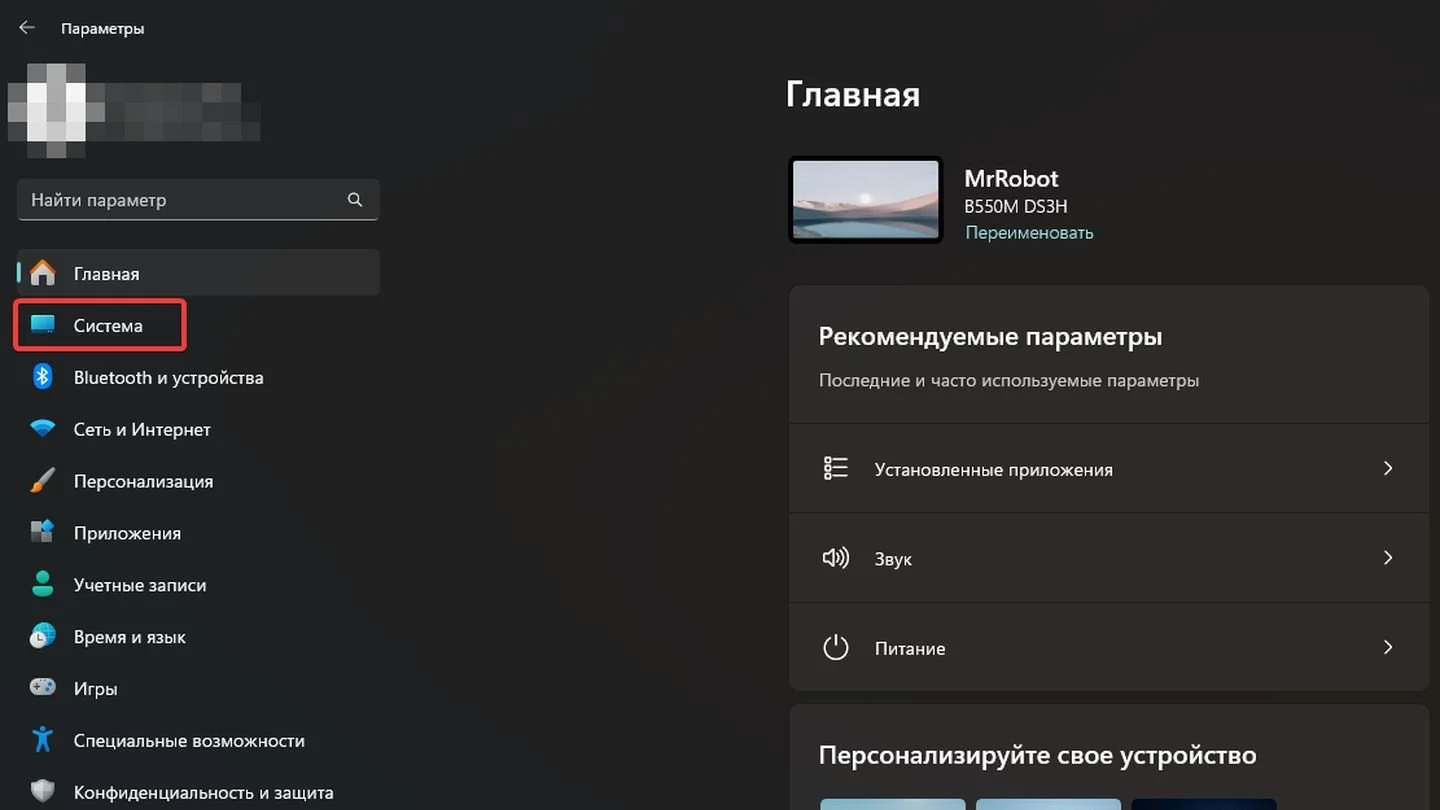
Task: Open Приложения in the sidebar
Action: point(127,534)
